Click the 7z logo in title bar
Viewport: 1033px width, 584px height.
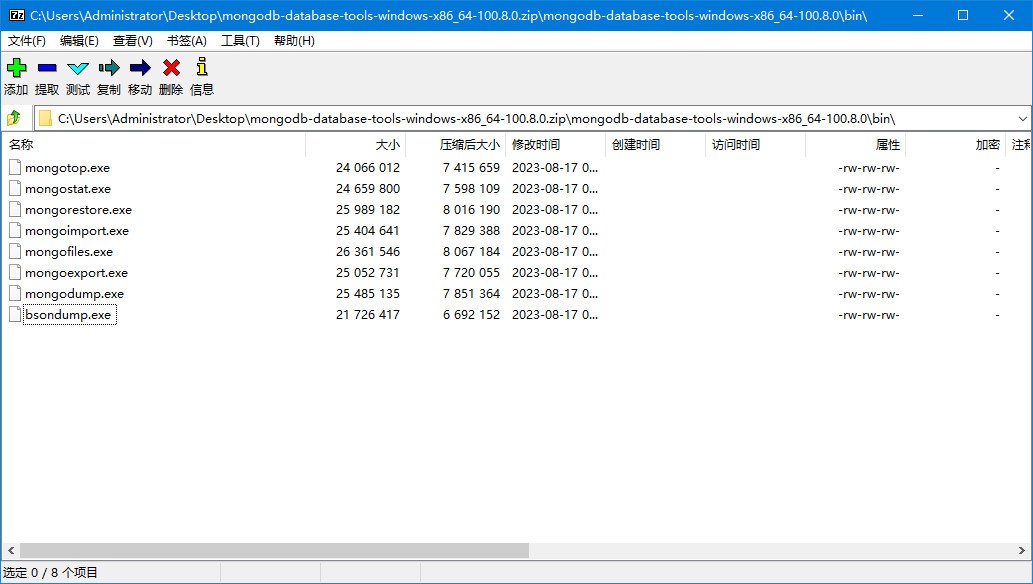[x=16, y=15]
